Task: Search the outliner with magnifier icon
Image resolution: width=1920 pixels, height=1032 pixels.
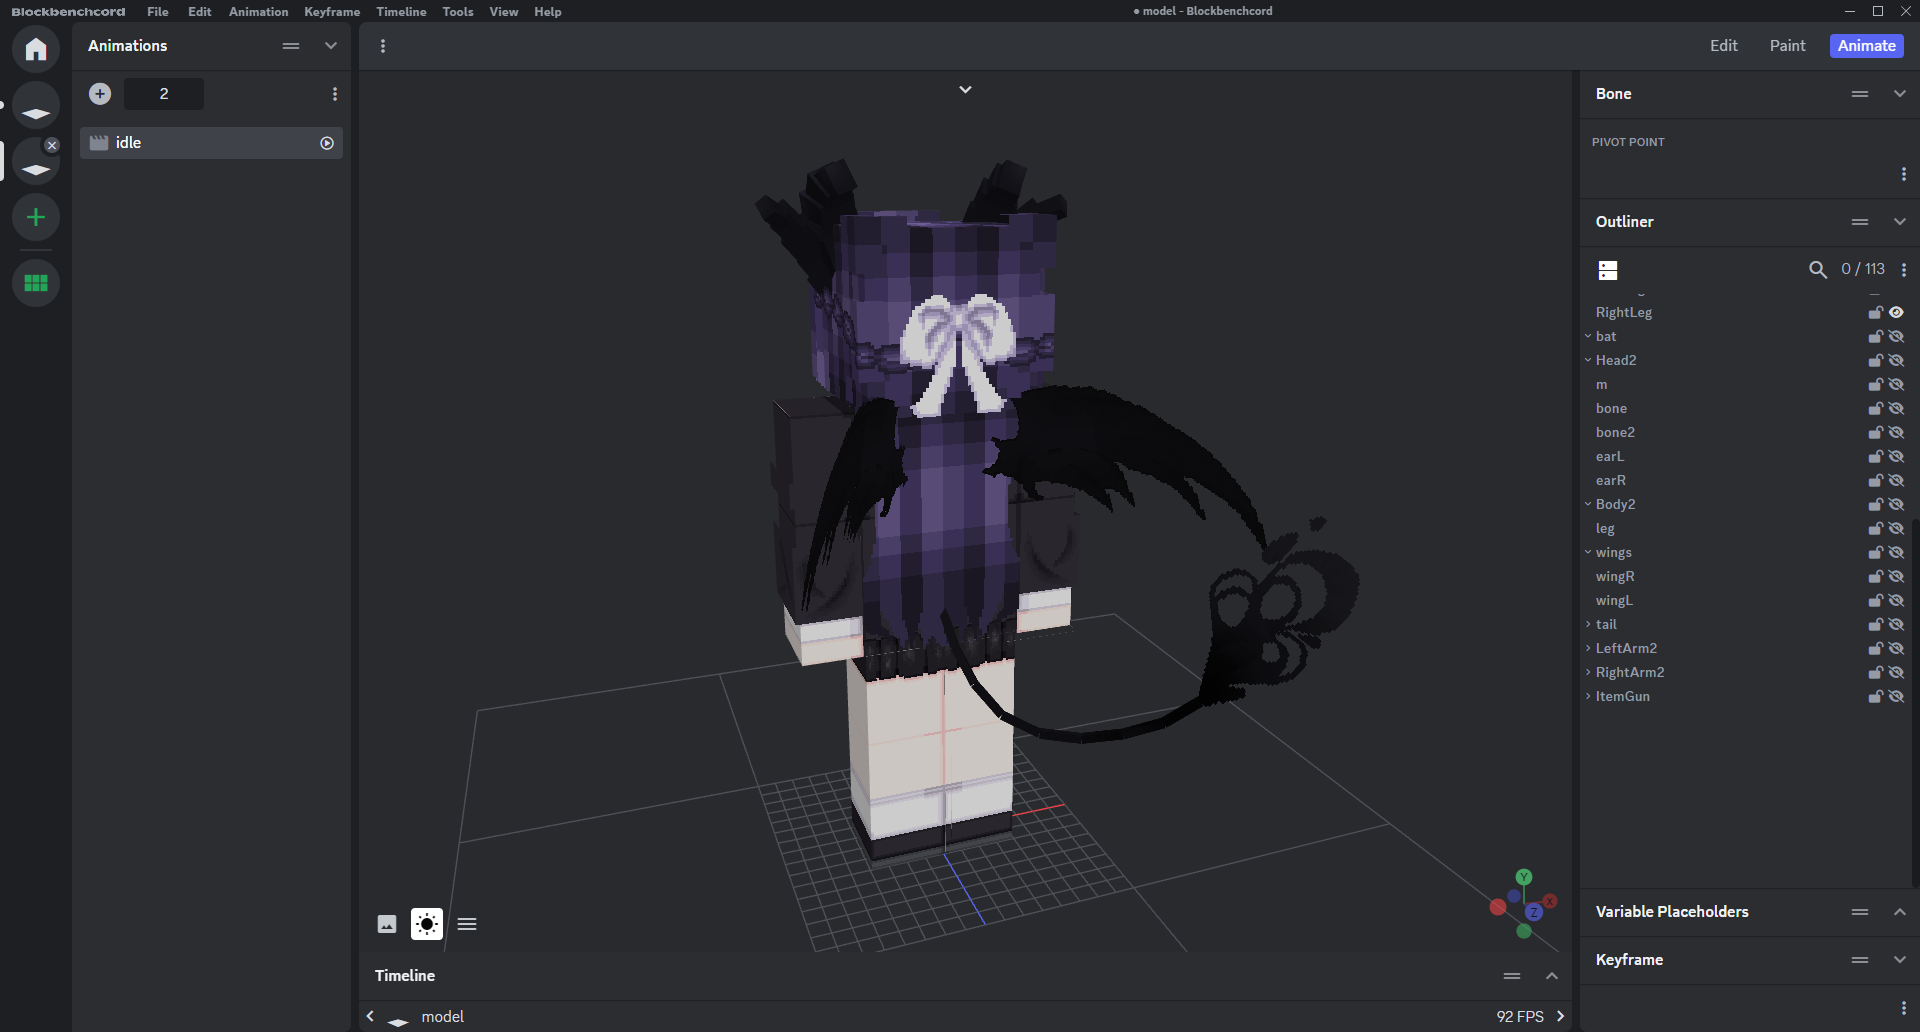Action: (1817, 269)
